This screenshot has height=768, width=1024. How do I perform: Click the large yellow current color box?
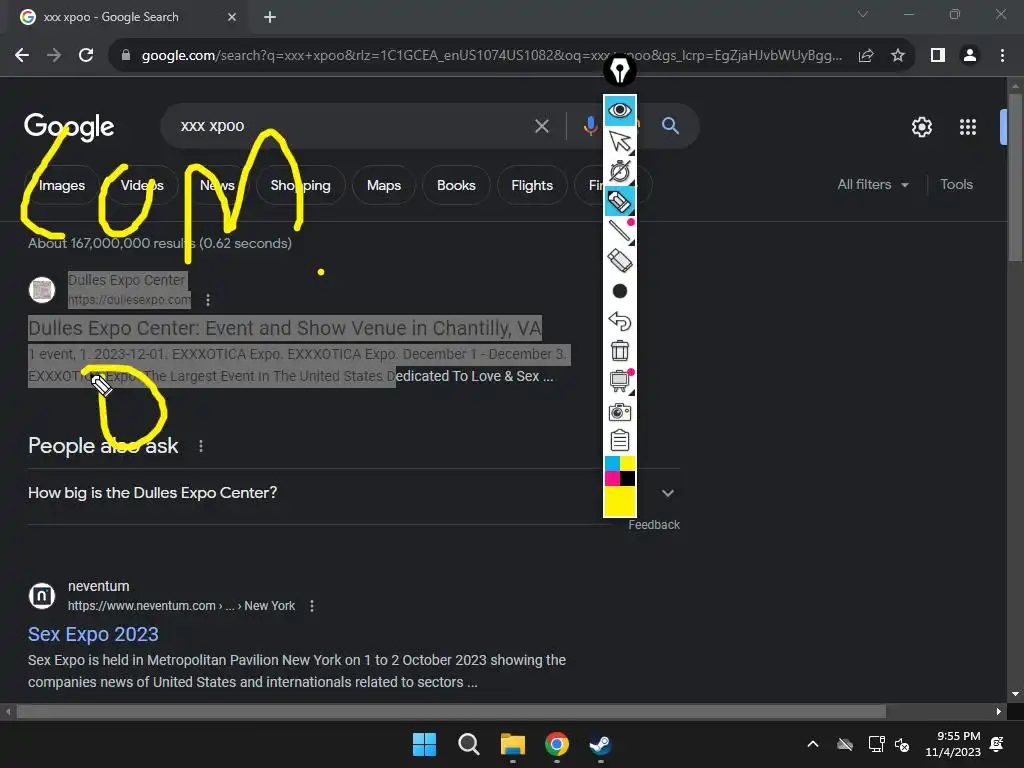tap(619, 501)
